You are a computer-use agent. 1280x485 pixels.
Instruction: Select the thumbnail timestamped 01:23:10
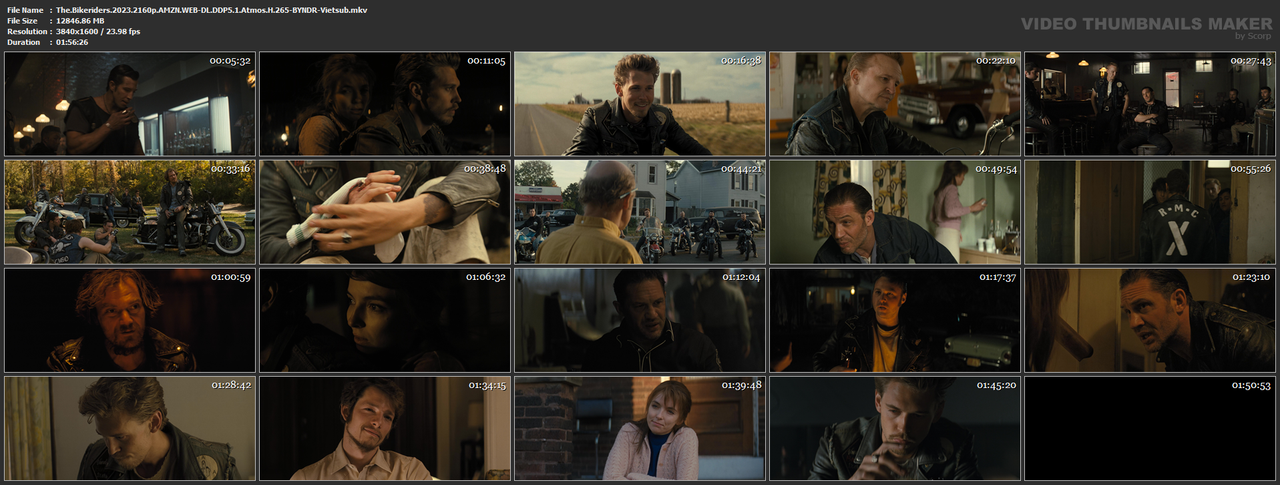(1150, 320)
